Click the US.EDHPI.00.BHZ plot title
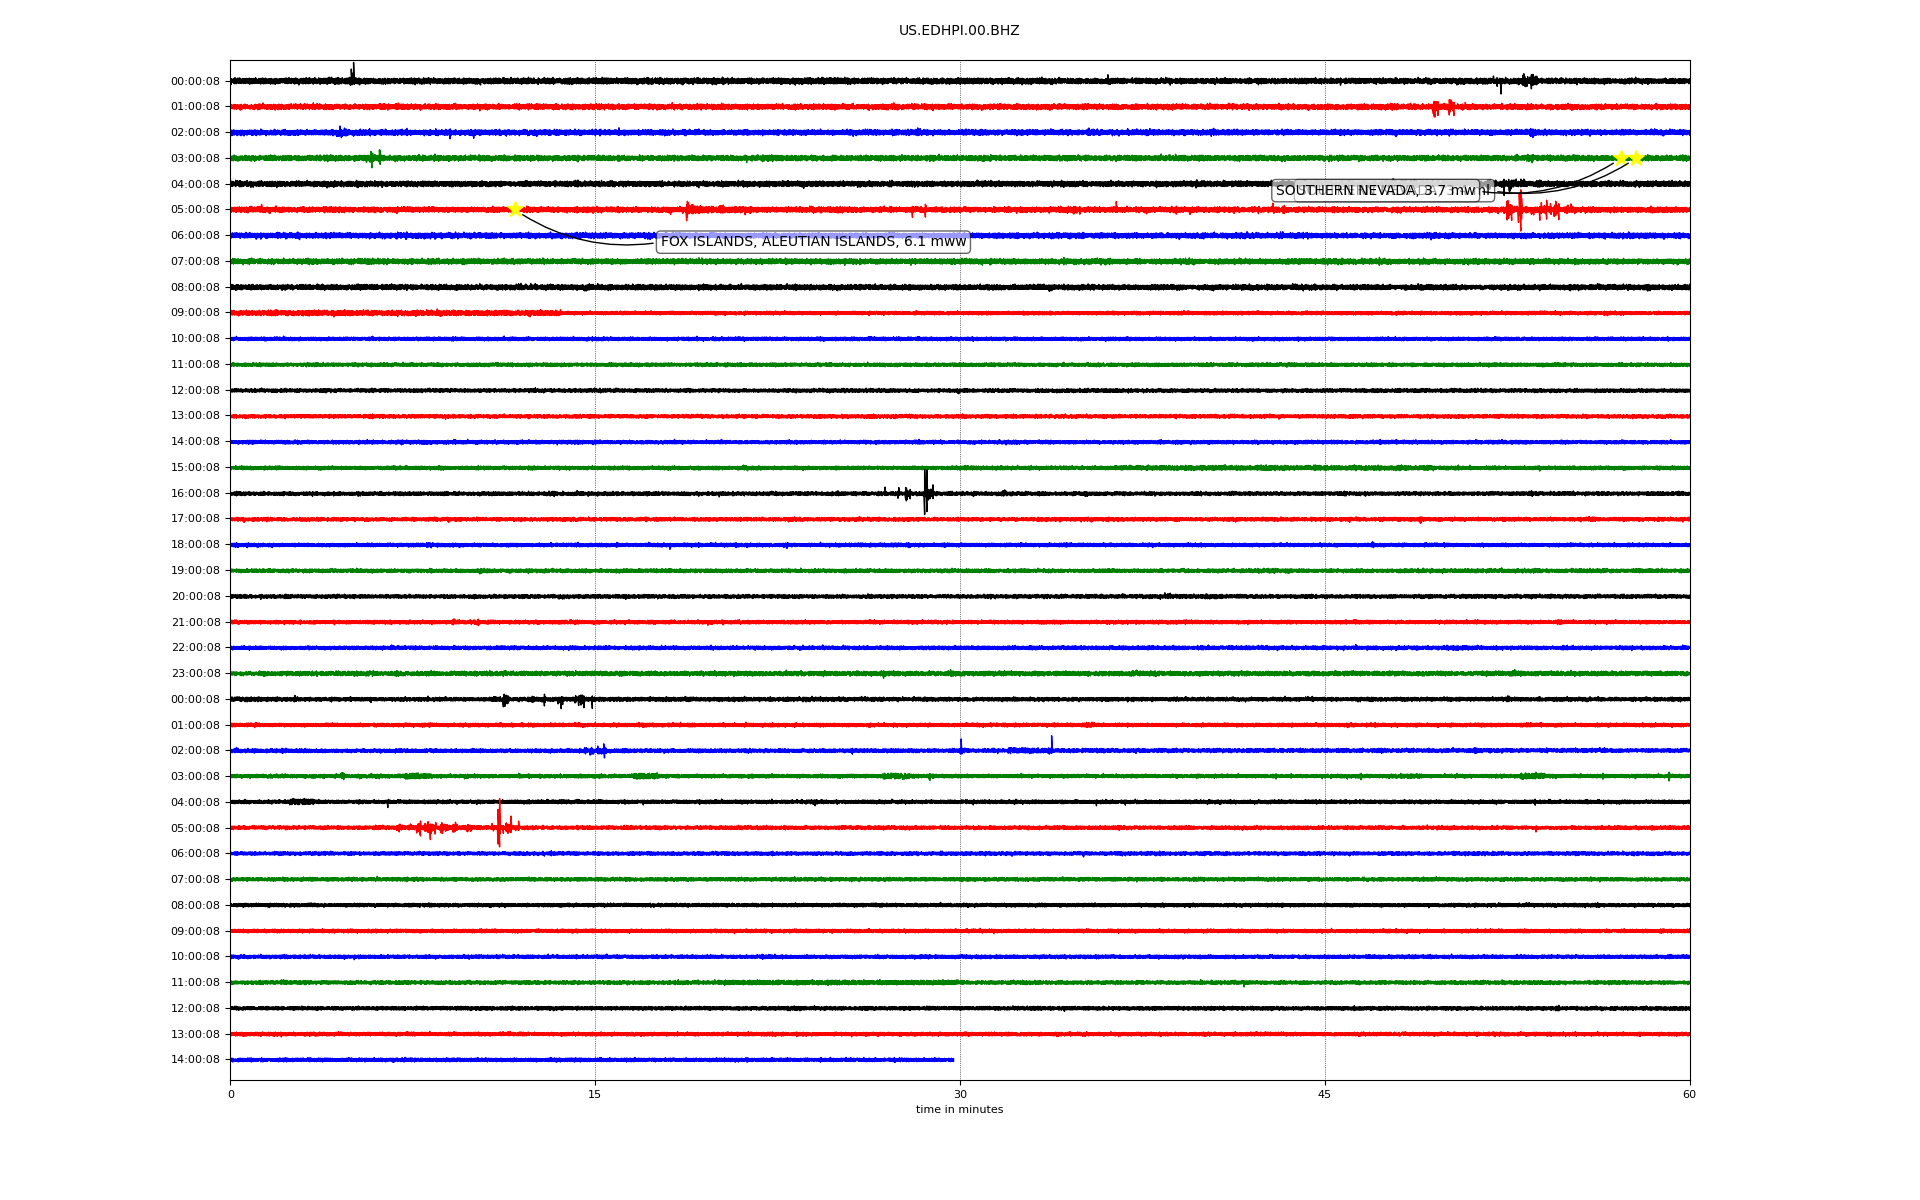This screenshot has width=1920, height=1200. click(959, 31)
